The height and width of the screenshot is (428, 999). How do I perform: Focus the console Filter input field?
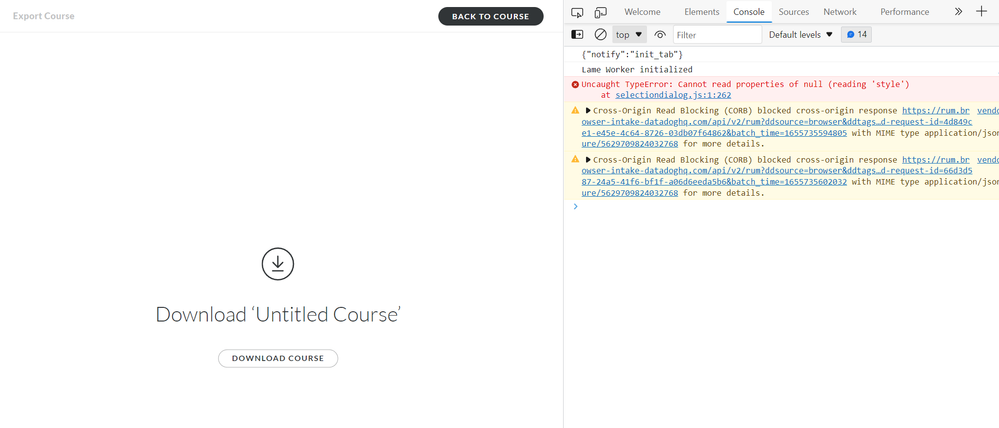(x=717, y=34)
